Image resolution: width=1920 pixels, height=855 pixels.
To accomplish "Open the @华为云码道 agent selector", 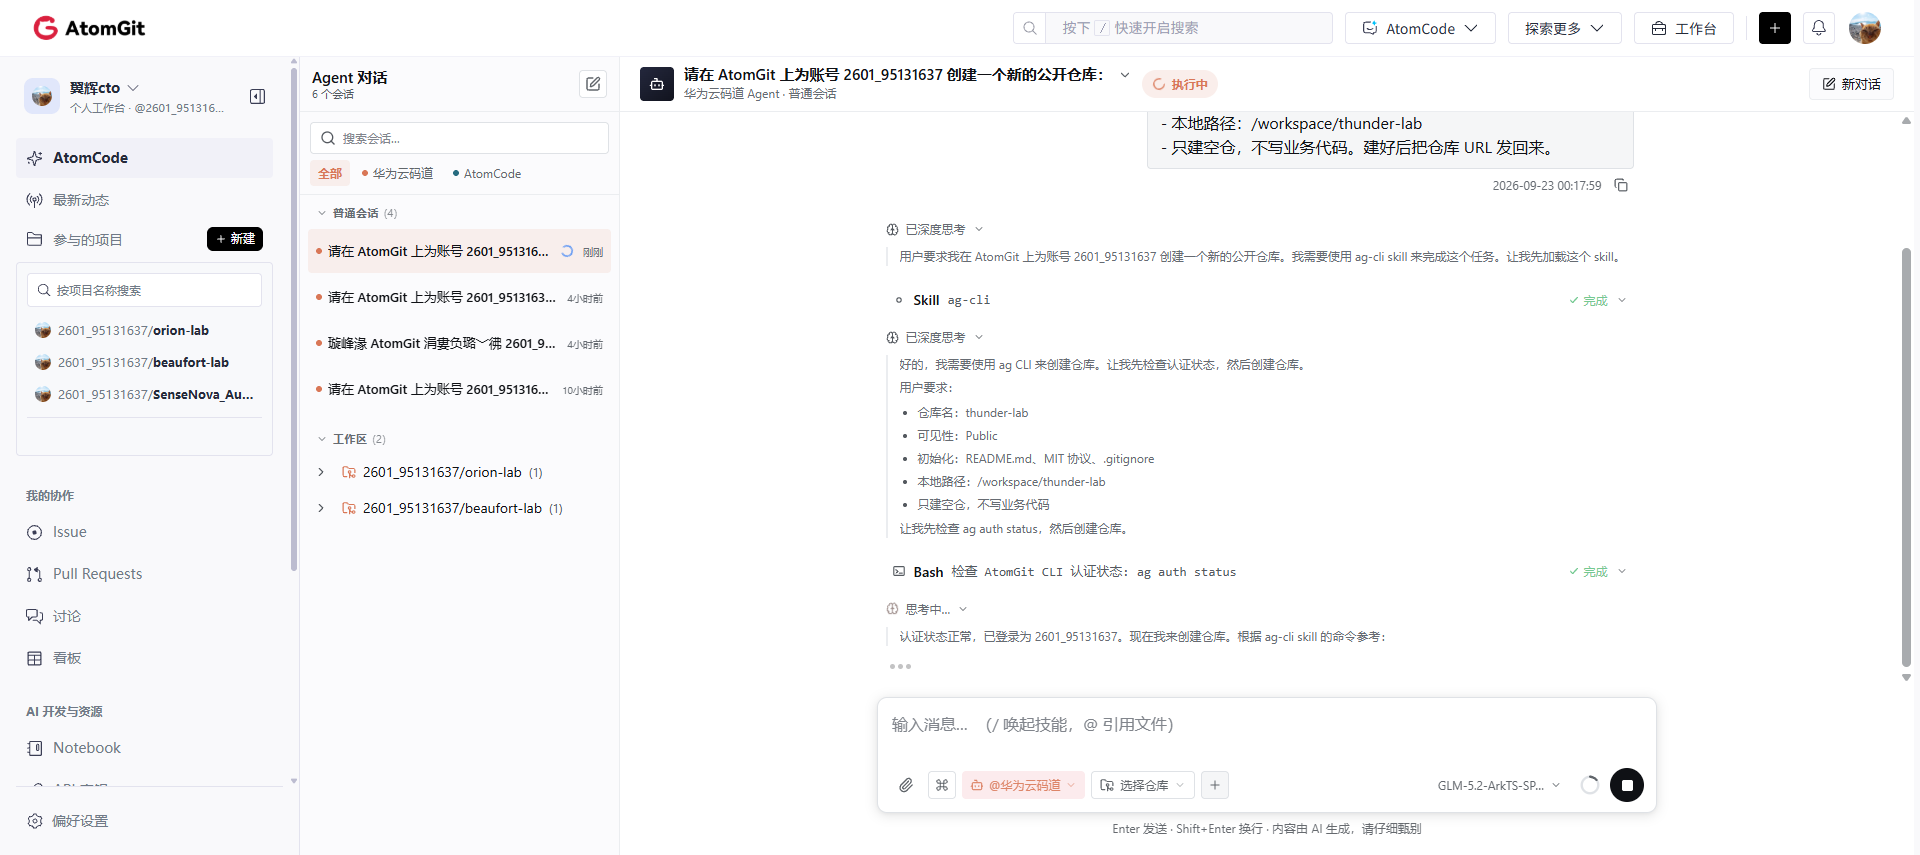I will [x=1022, y=785].
